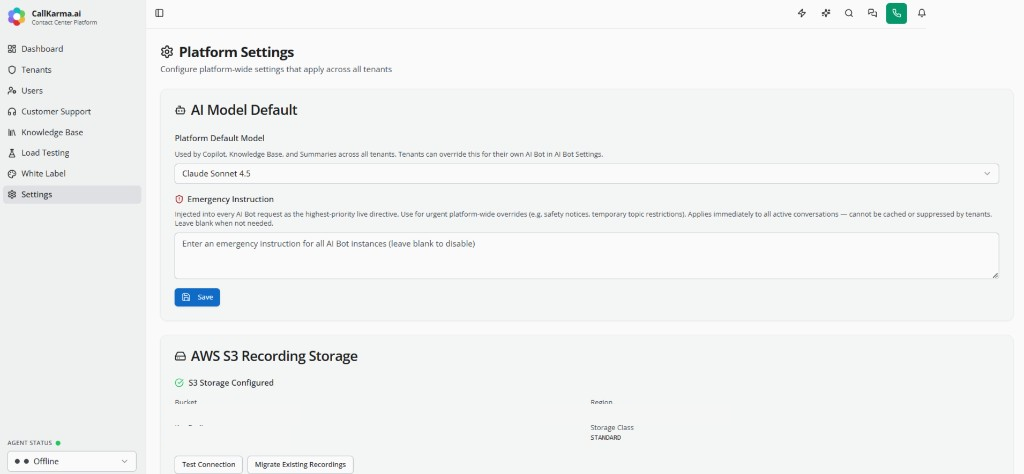The image size is (1024, 474).
Task: Open White Label page
Action: coord(72,174)
